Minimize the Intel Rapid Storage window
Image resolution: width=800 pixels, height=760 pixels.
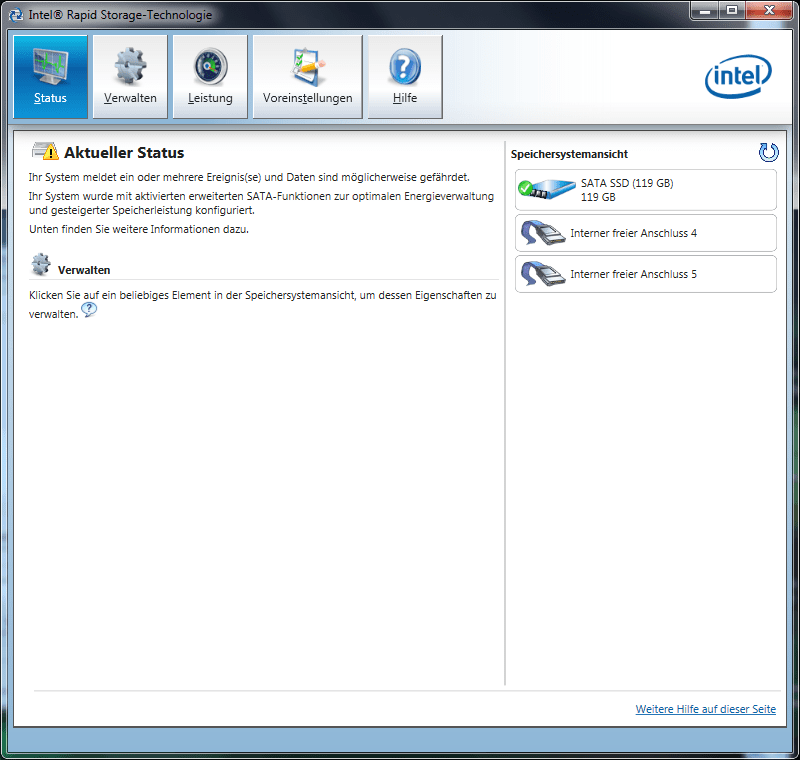pos(705,10)
